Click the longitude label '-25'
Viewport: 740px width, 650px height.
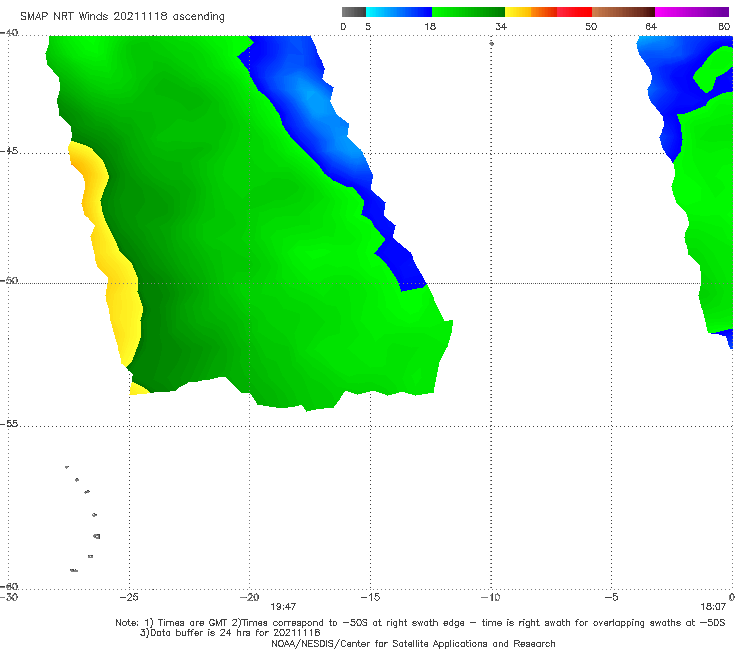(x=129, y=597)
